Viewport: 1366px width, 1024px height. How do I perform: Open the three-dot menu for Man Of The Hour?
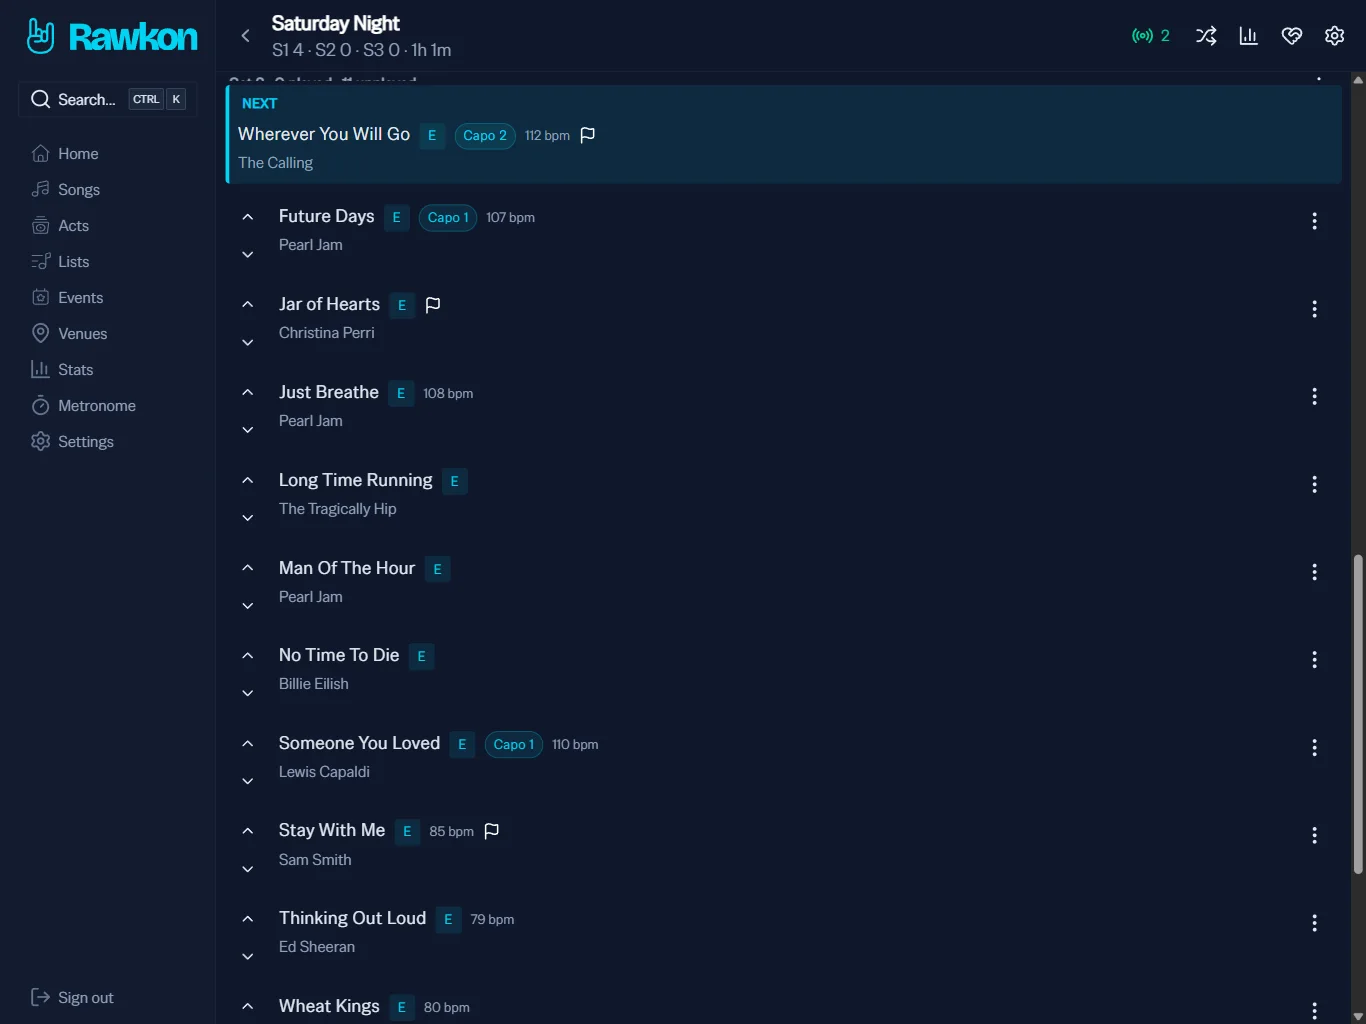coord(1314,572)
